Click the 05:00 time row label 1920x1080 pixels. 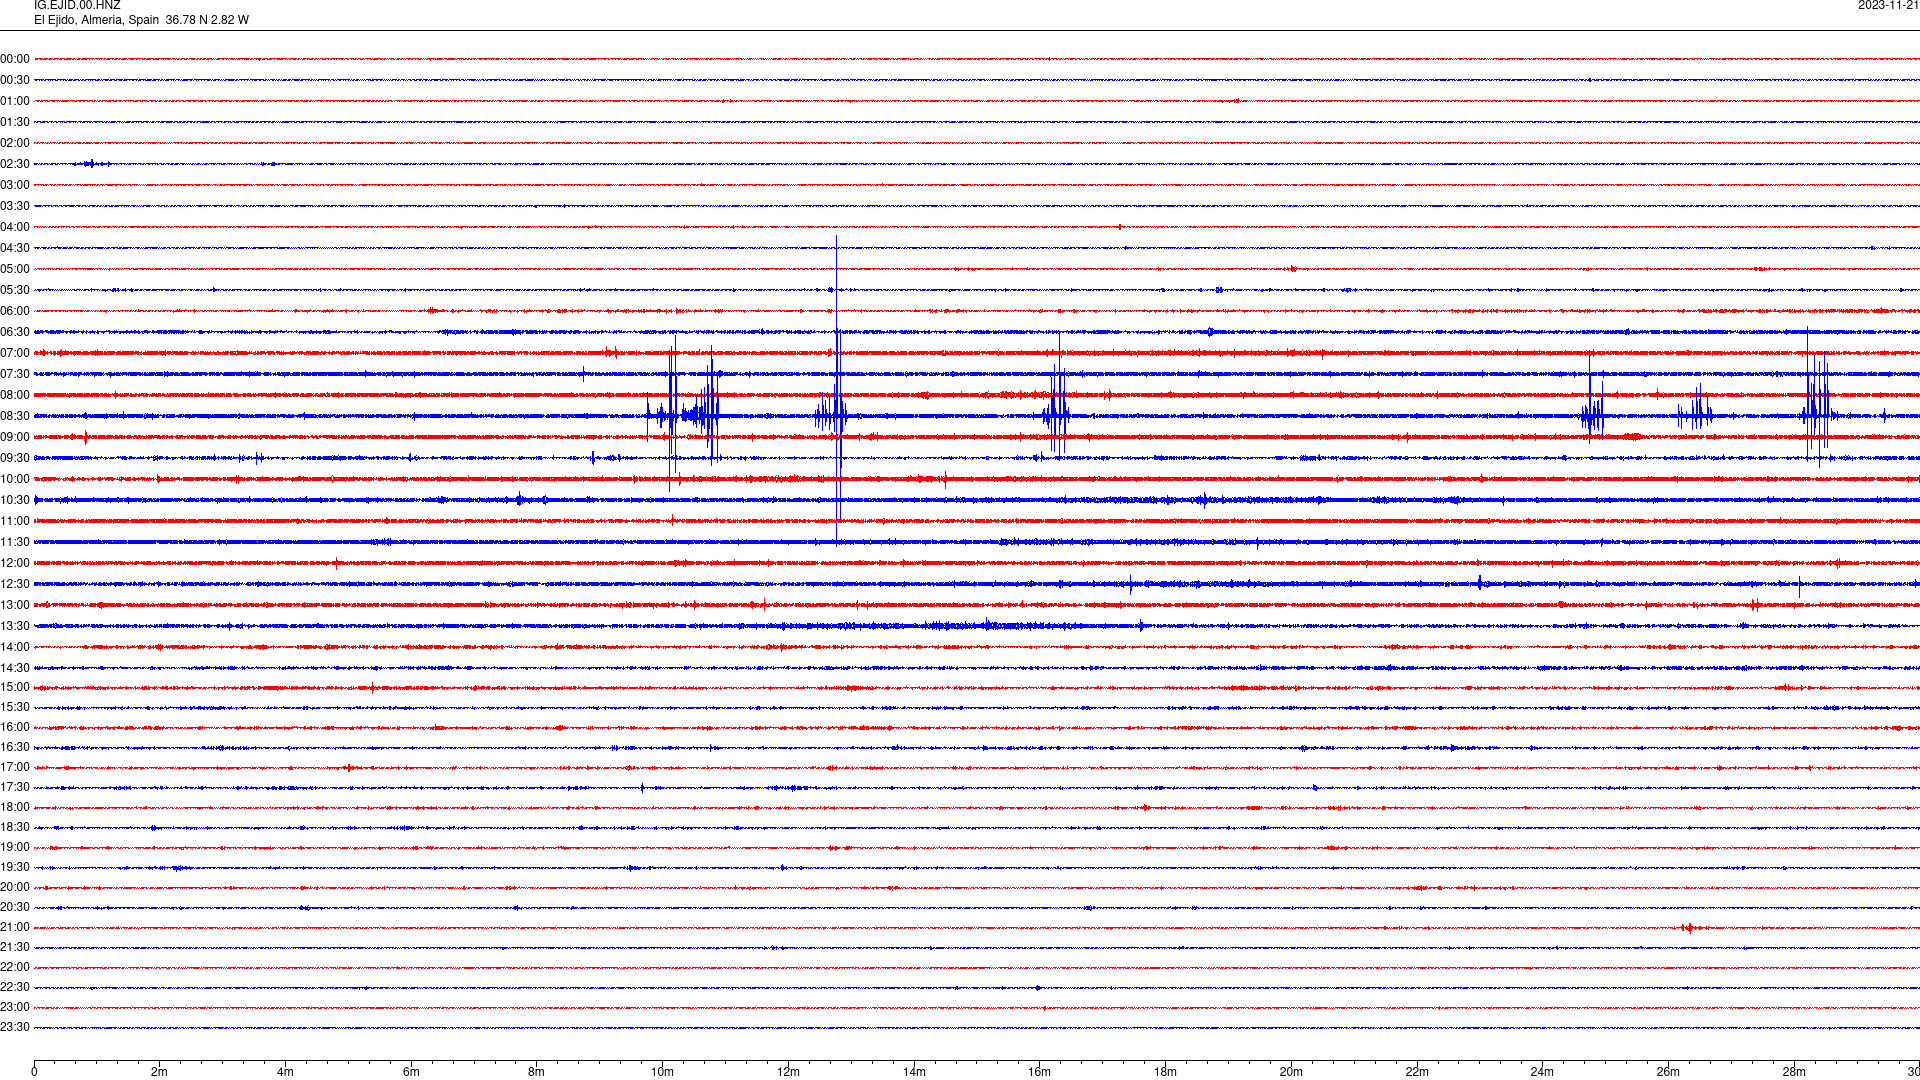point(15,269)
